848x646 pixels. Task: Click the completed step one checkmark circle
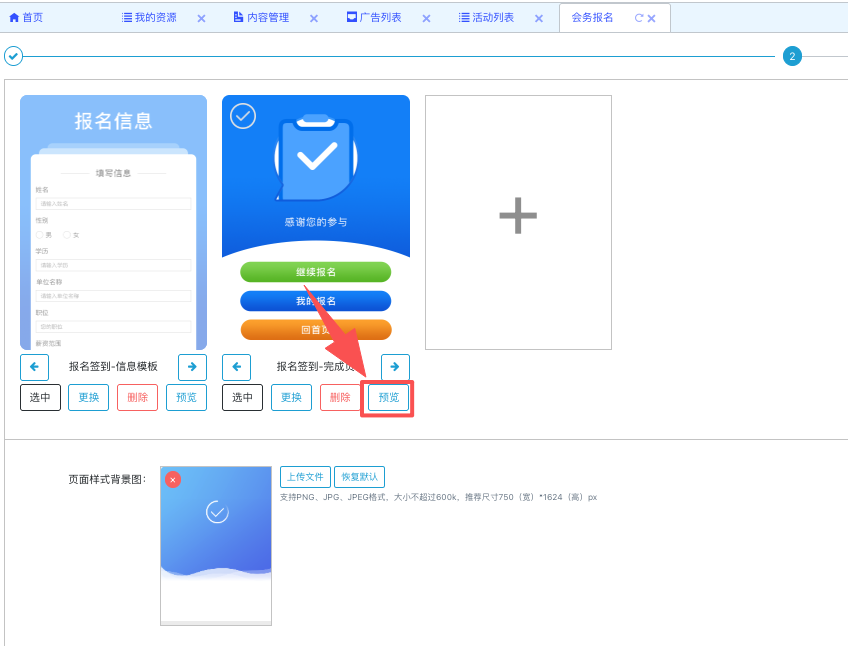click(x=13, y=56)
